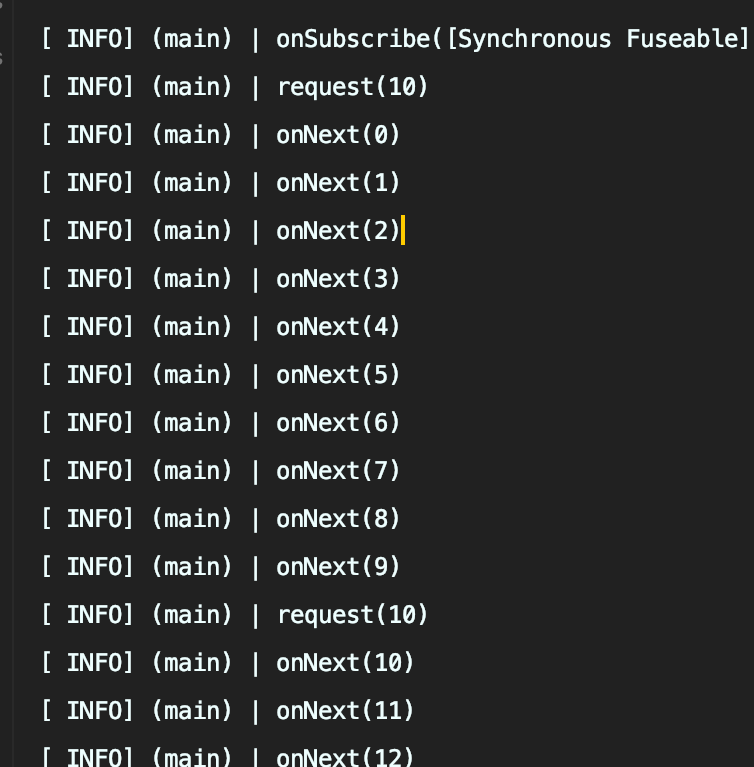Screen dimensions: 754x767
Task: Click the onNext(7) log entry
Action: [x=338, y=471]
